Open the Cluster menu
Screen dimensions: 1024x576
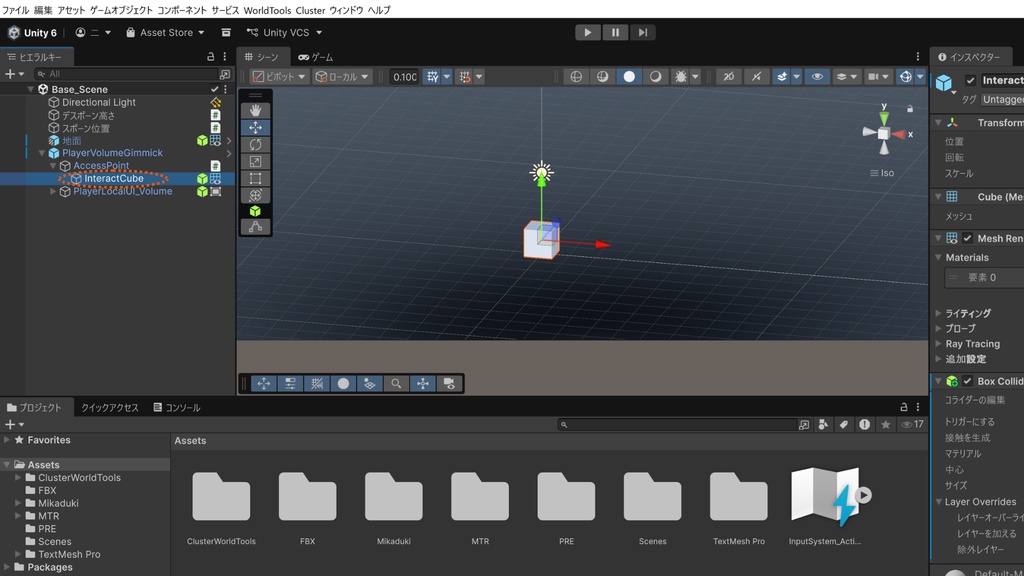point(310,10)
